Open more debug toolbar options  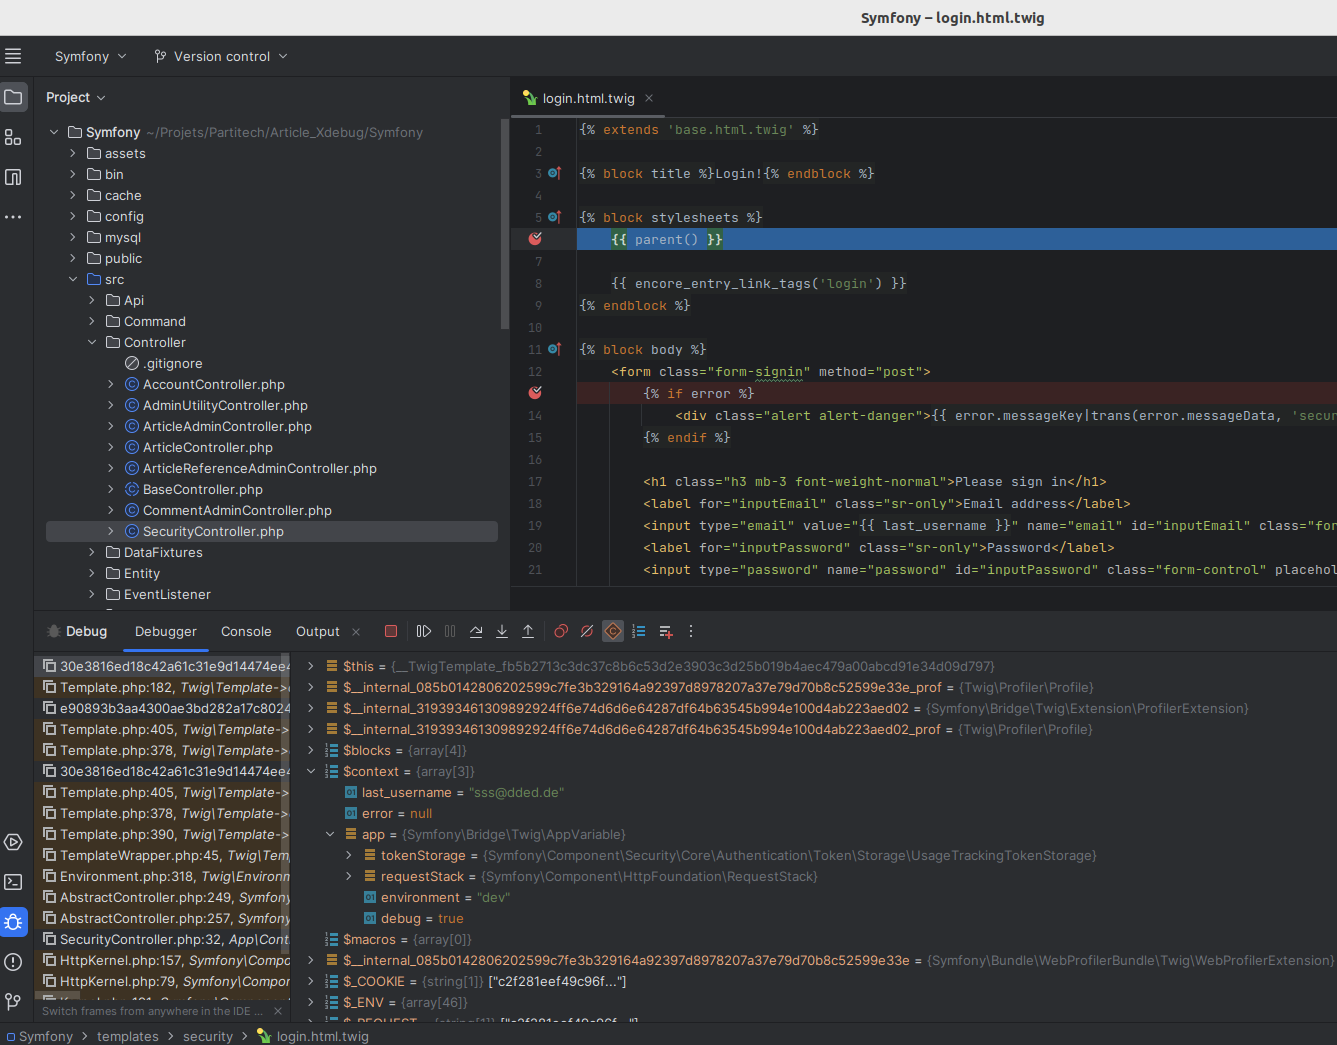[691, 631]
